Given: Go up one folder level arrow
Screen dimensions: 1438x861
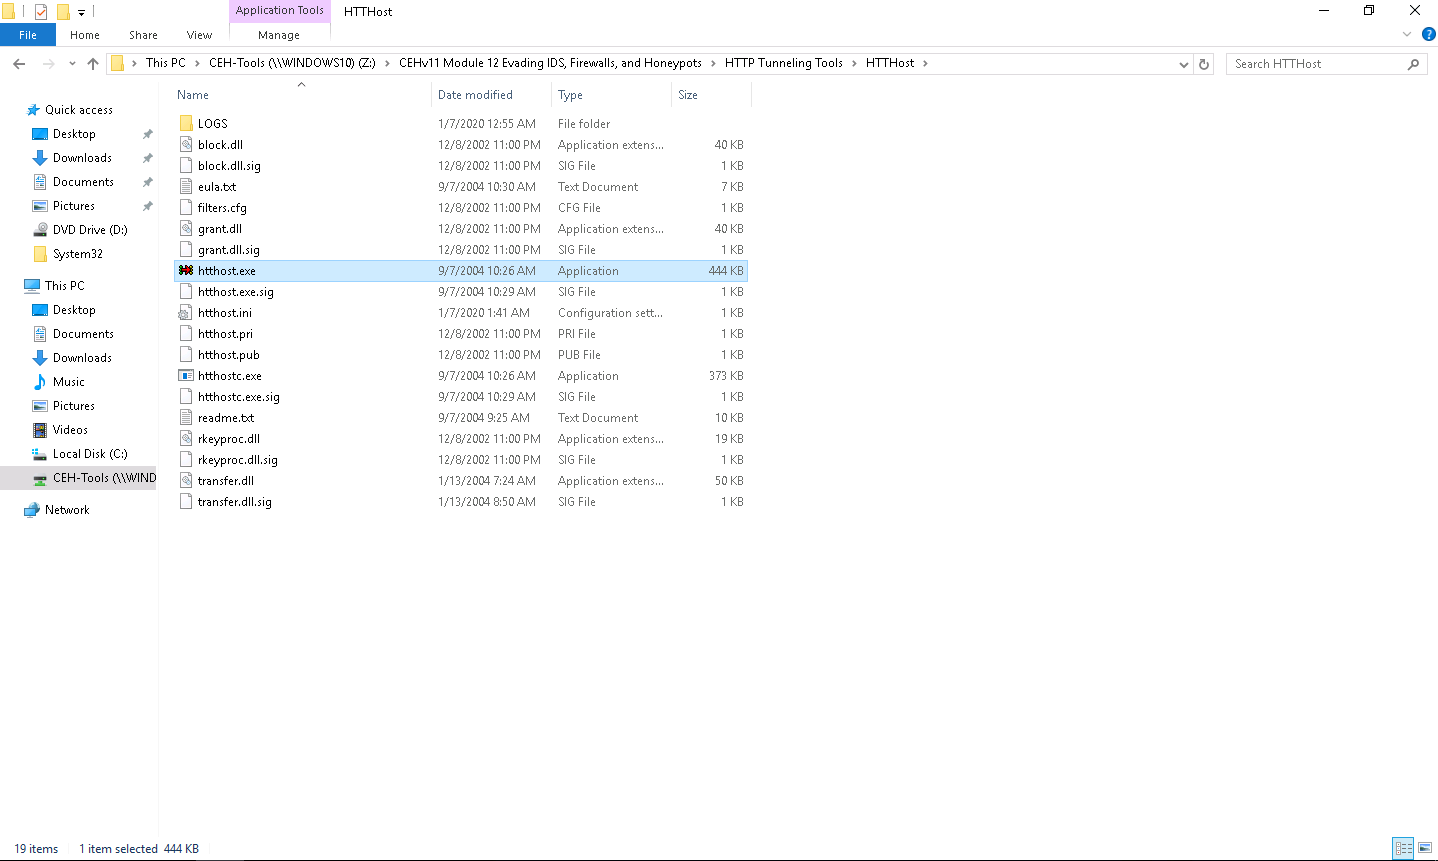Looking at the screenshot, I should coord(93,64).
